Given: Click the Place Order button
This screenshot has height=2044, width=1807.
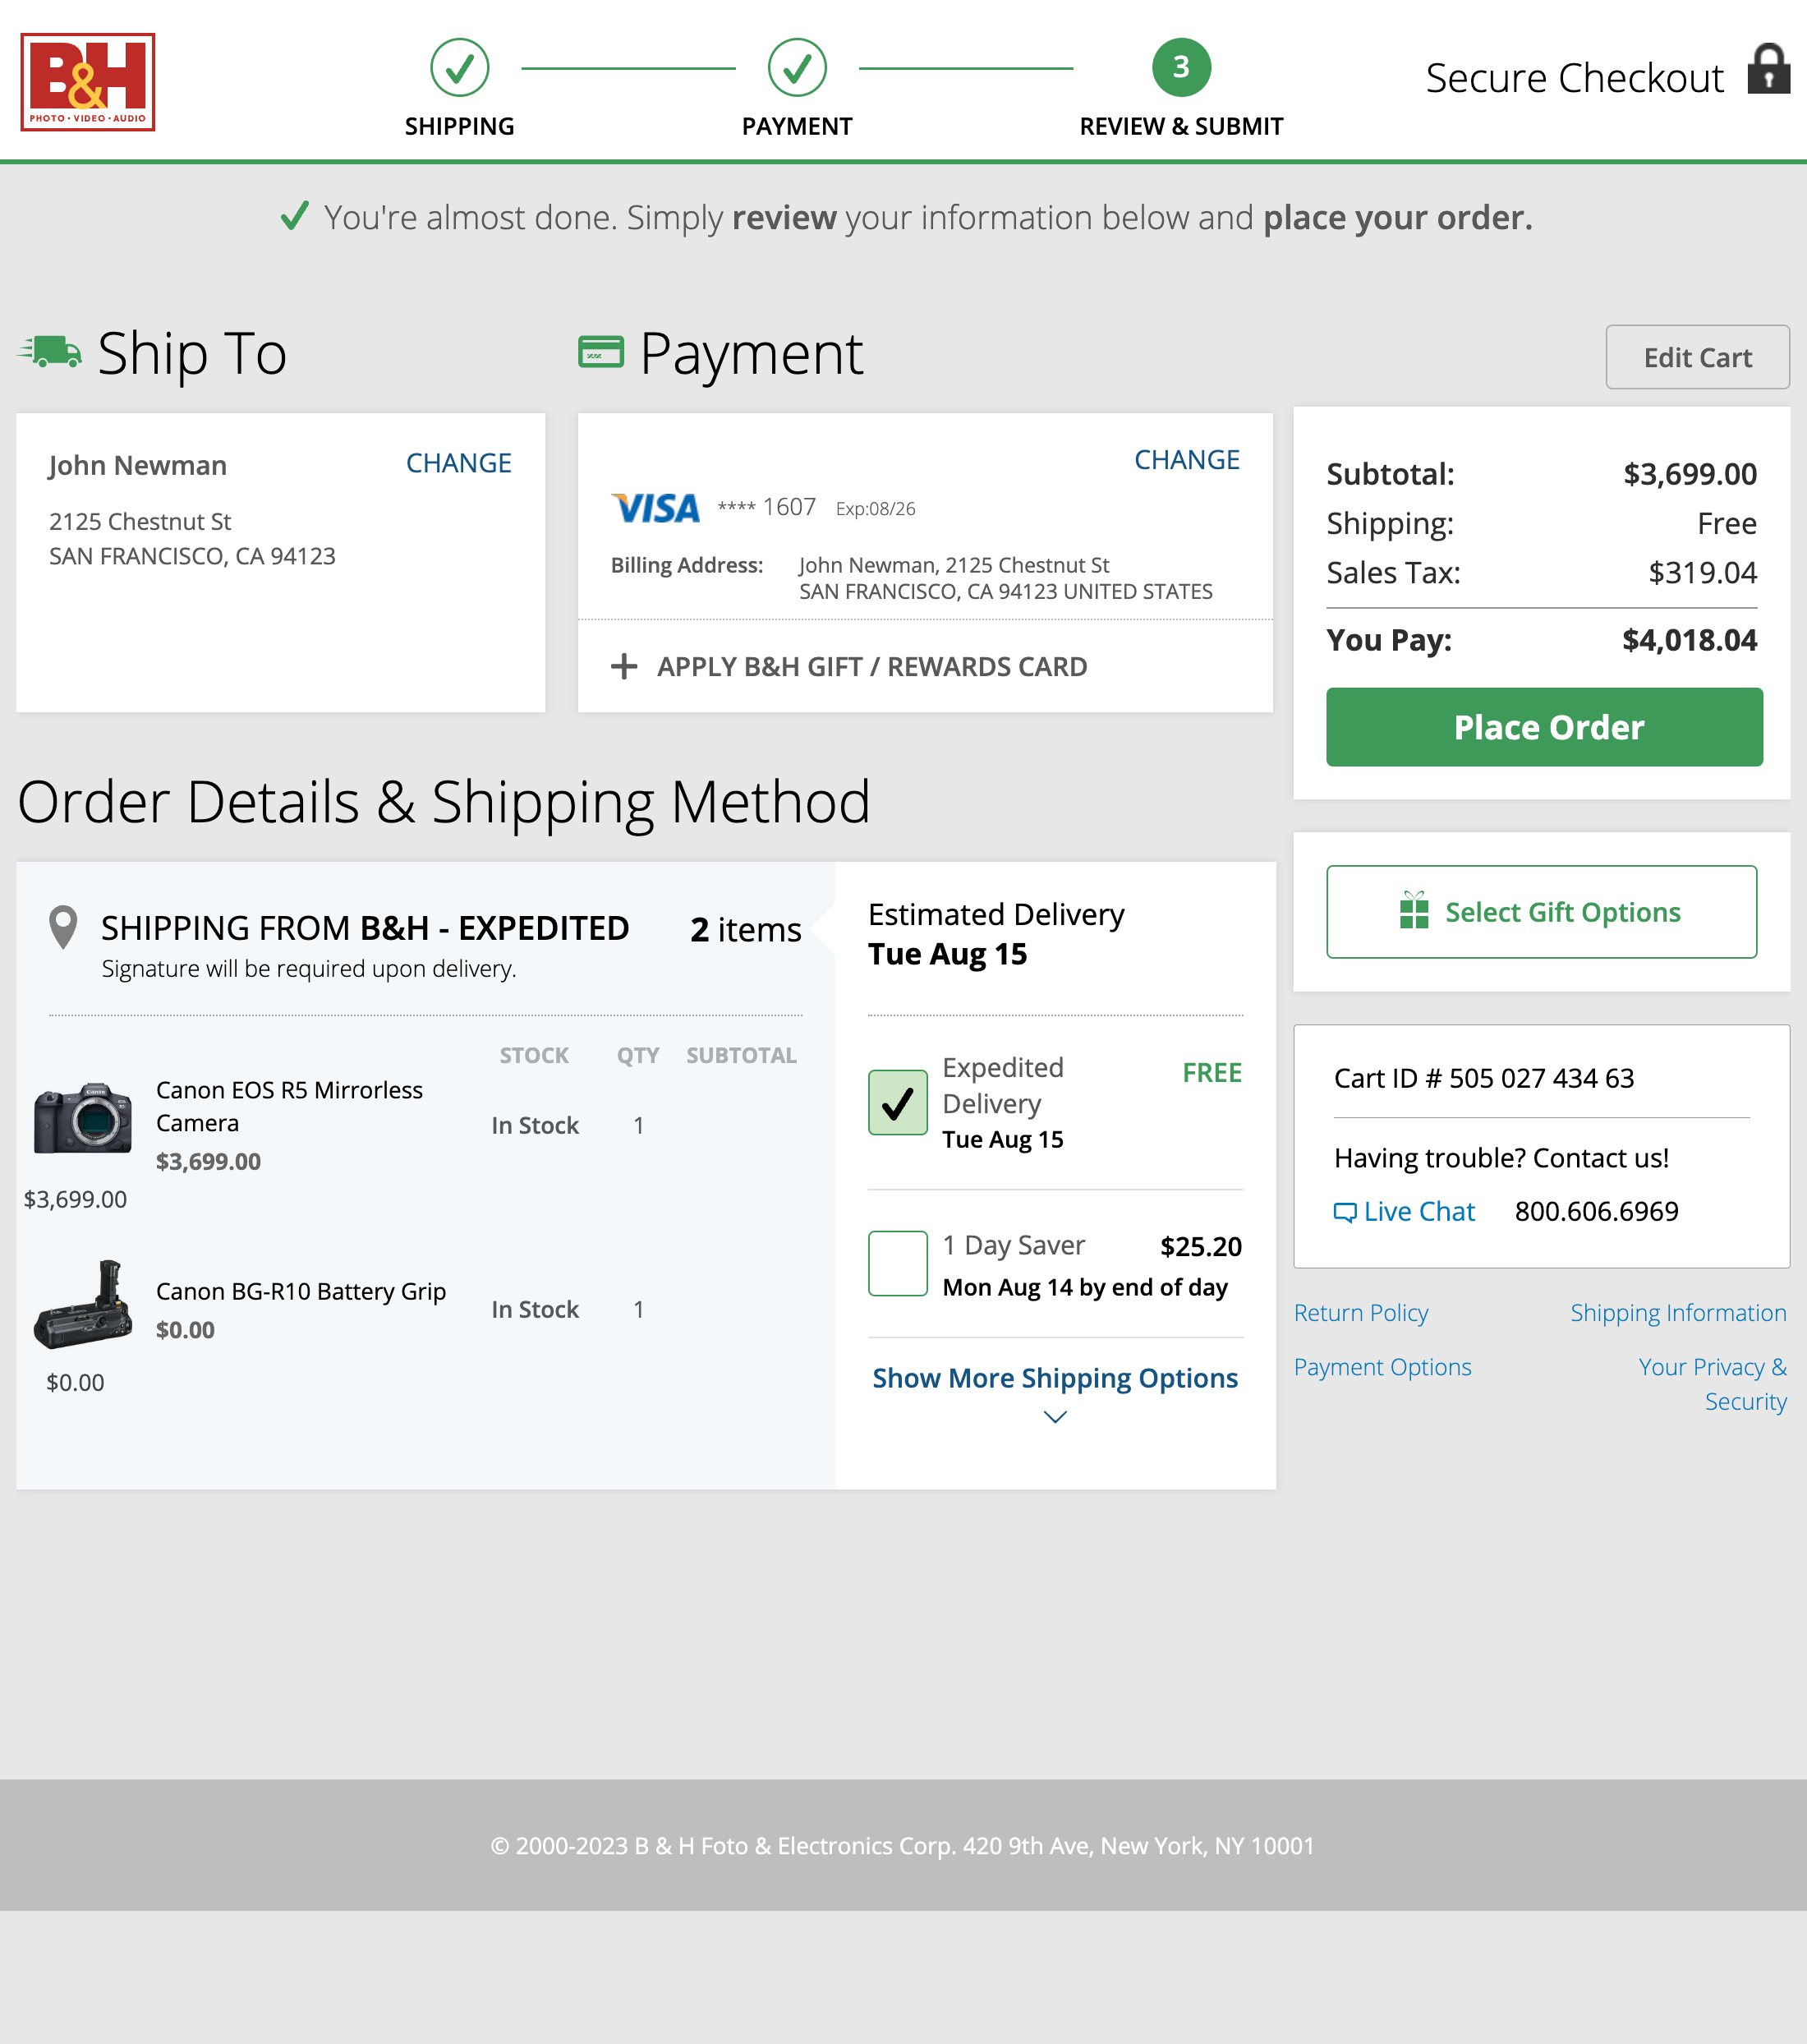Looking at the screenshot, I should (1543, 727).
